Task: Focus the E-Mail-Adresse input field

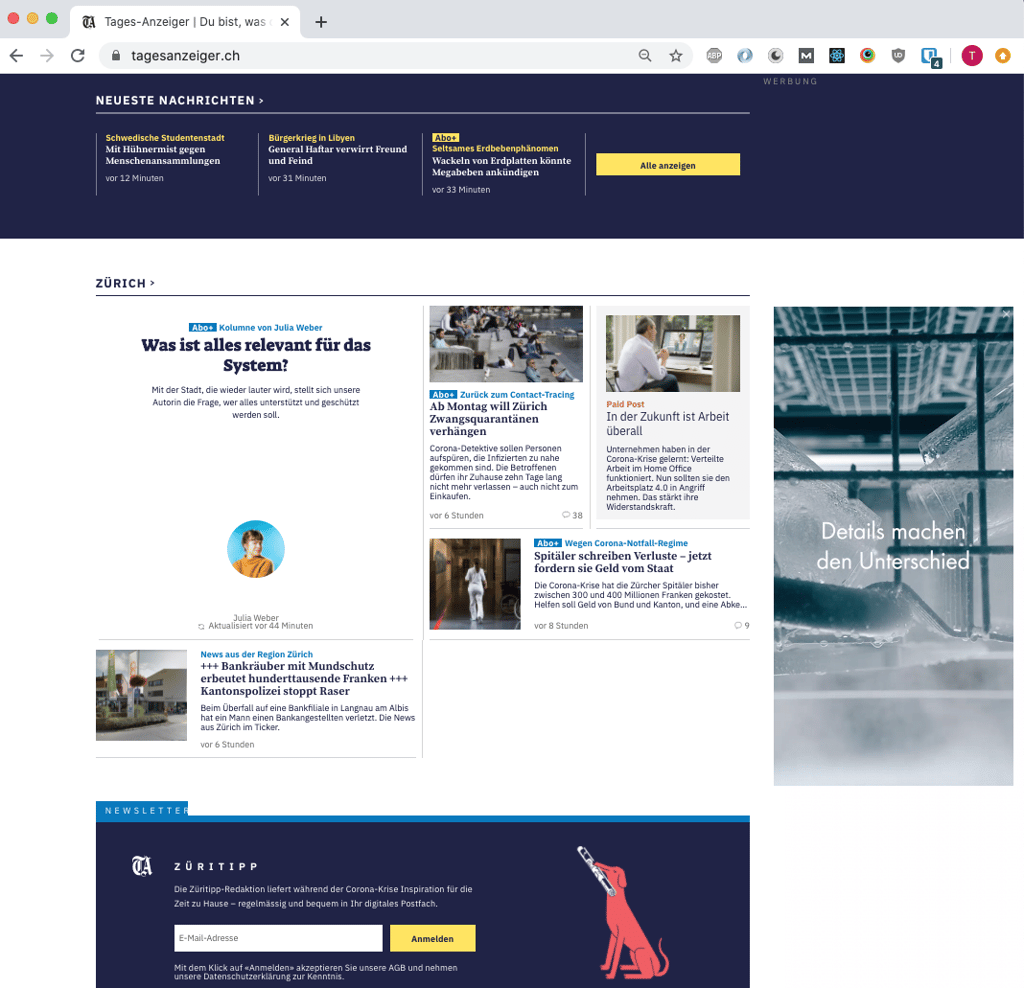Action: 278,938
